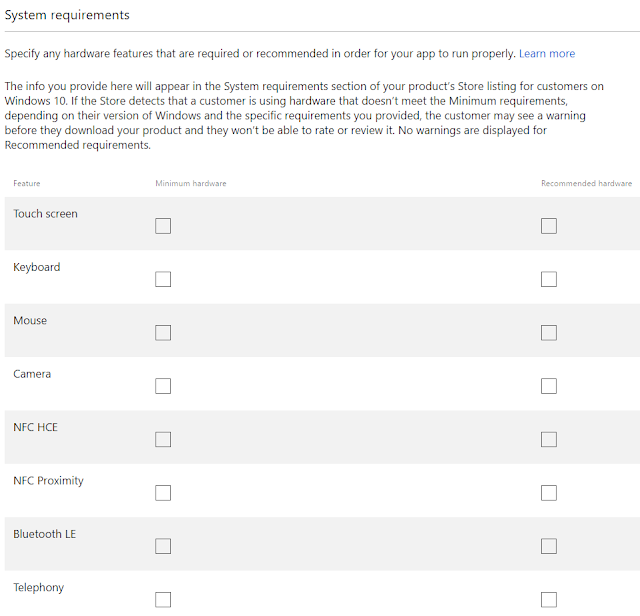Viewport: 640px width, 616px height.
Task: Check Bluetooth LE minimum hardware box
Action: pyautogui.click(x=163, y=546)
